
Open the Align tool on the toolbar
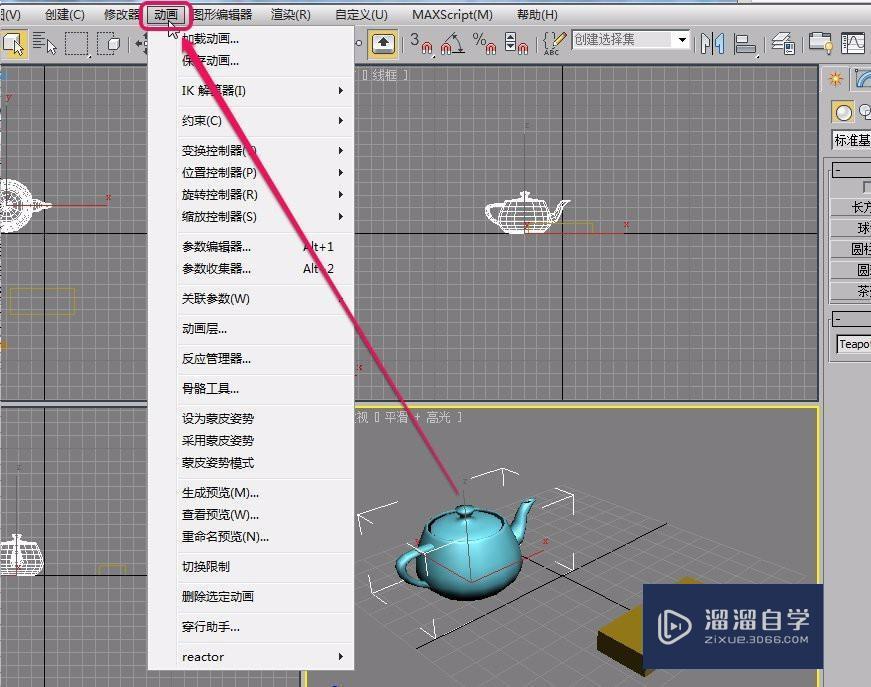tap(747, 43)
